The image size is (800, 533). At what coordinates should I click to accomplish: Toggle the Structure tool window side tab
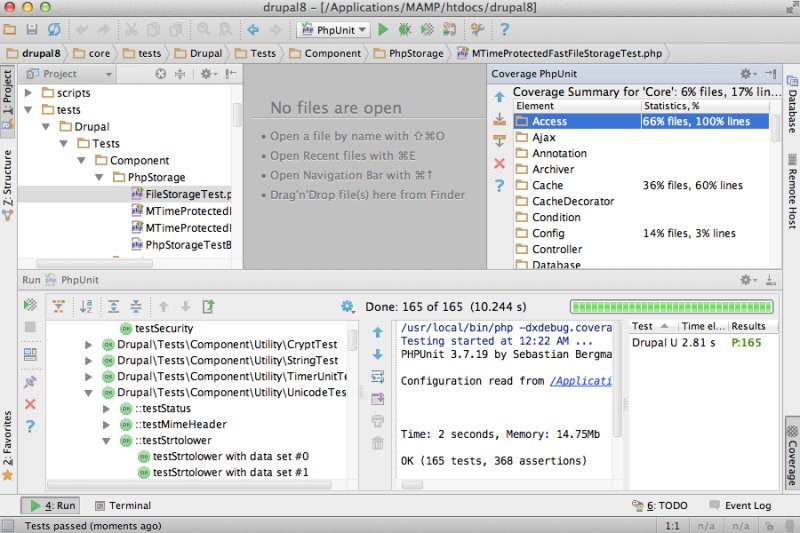point(8,185)
